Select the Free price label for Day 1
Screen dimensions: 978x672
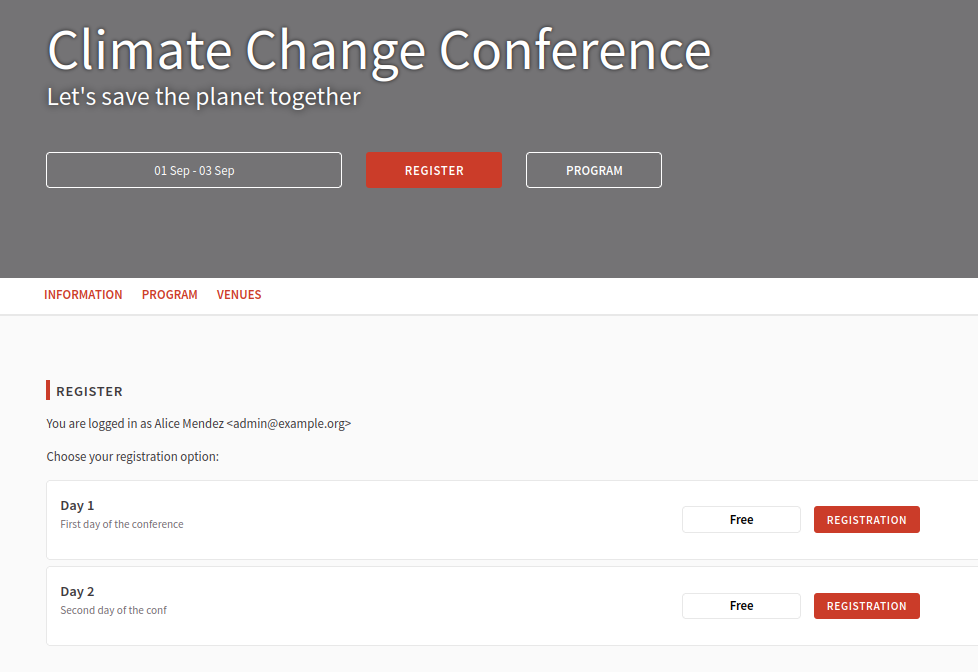point(741,520)
